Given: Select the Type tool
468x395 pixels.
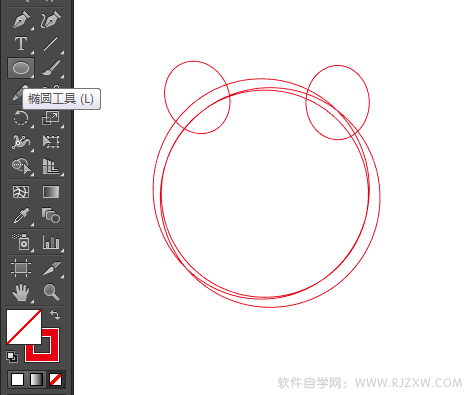Looking at the screenshot, I should (x=21, y=44).
